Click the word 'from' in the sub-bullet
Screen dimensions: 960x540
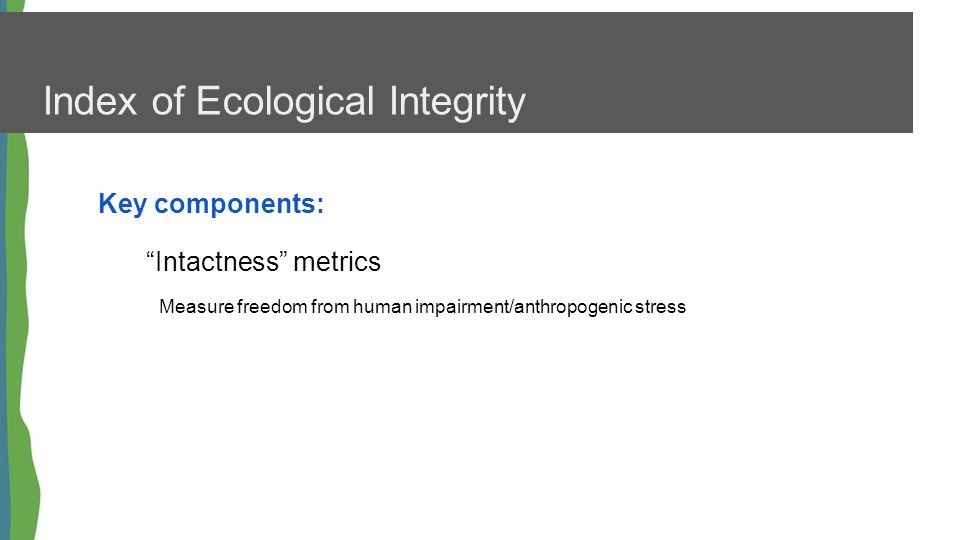coord(330,306)
